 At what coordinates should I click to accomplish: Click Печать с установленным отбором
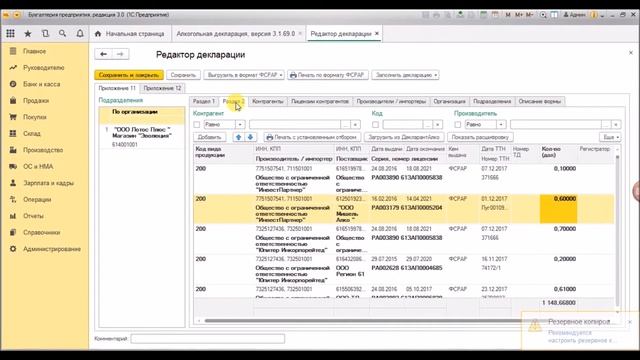(x=312, y=137)
